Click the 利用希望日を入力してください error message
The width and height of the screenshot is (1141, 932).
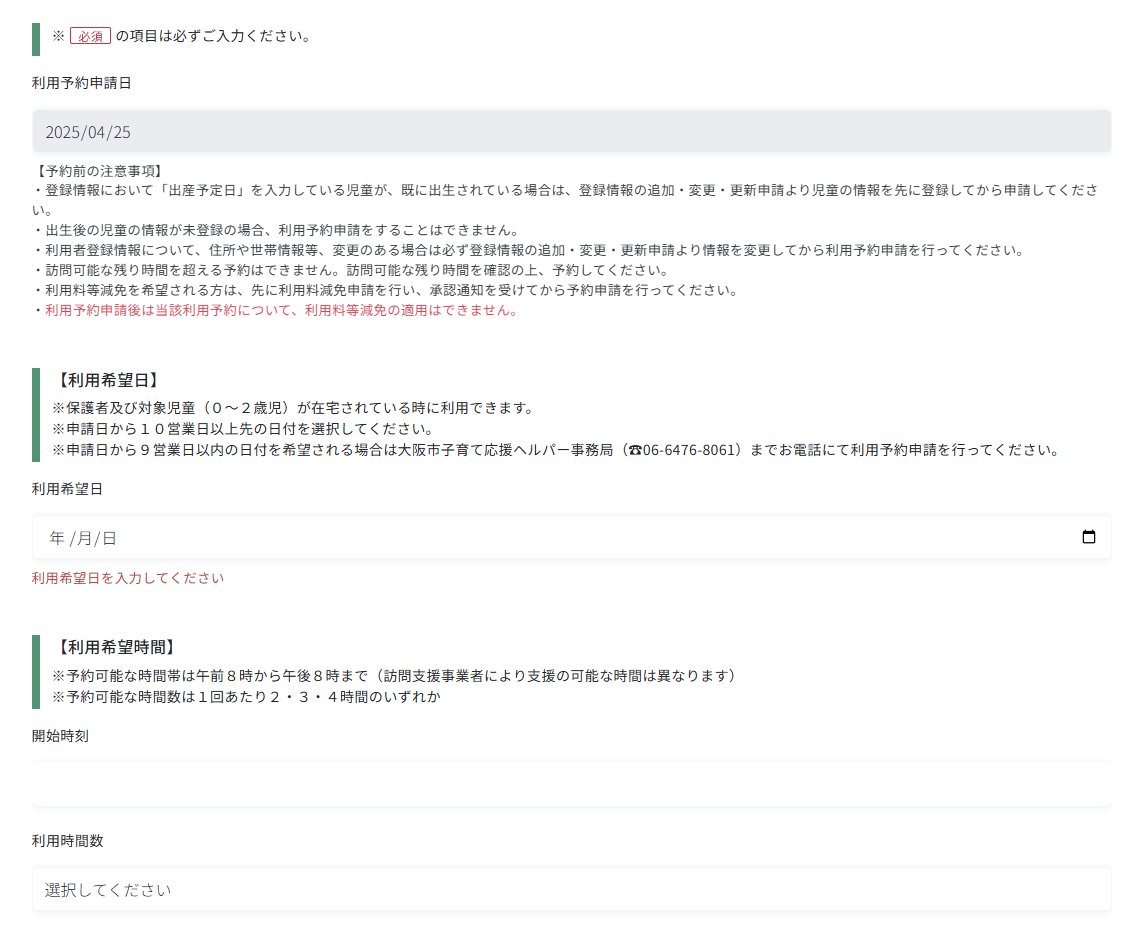127,578
